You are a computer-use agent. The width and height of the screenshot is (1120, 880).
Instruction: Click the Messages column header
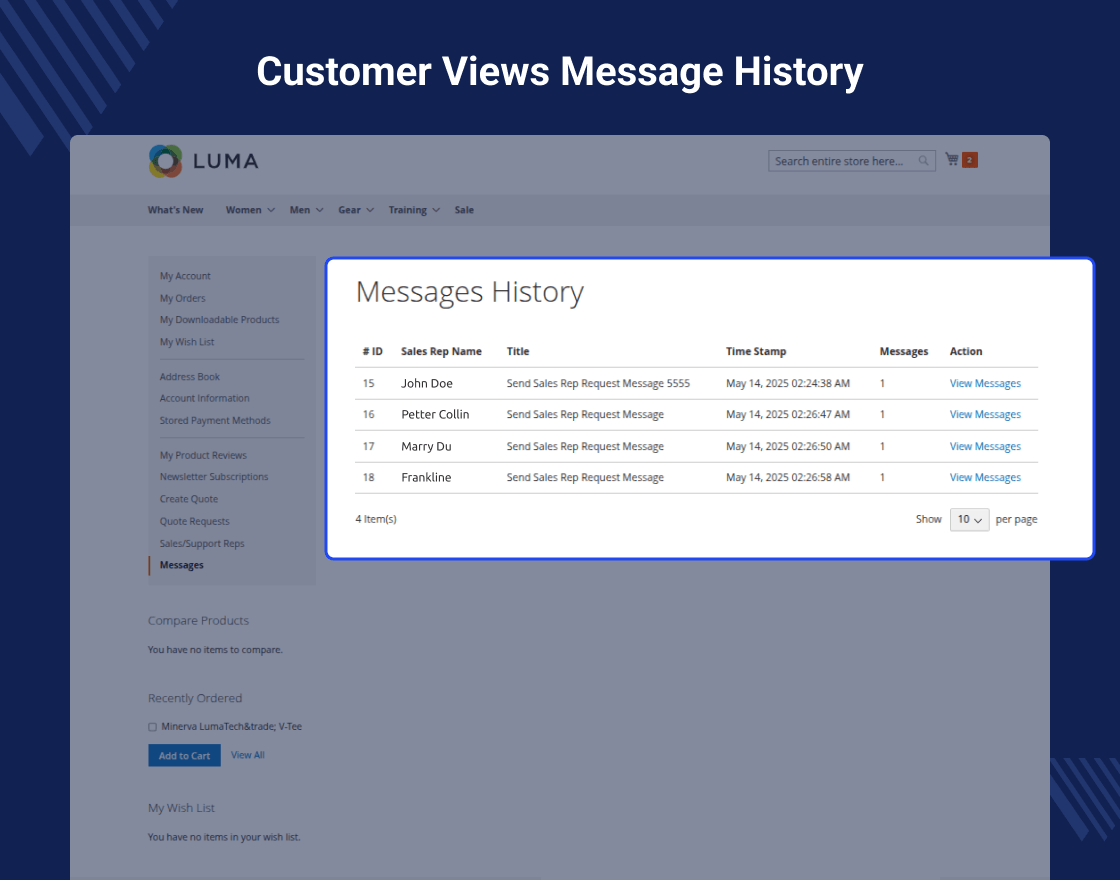point(904,351)
